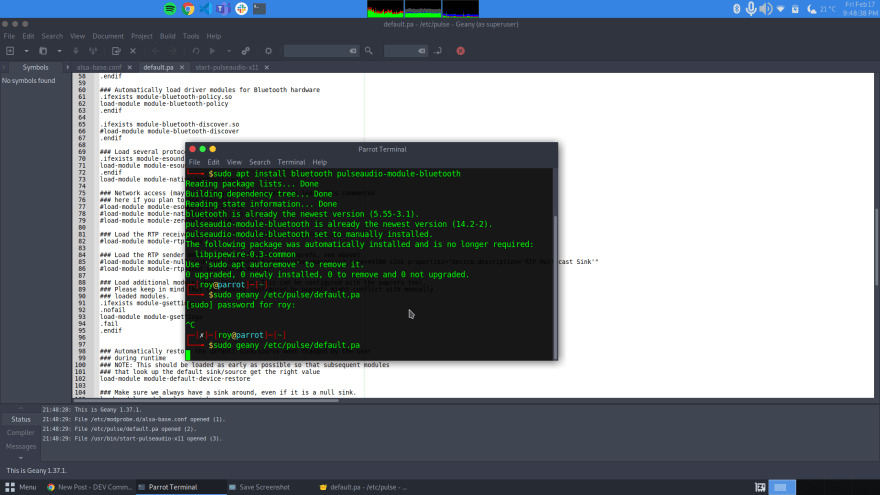Screen dimensions: 880x495
Task: Open Geany Project menu
Action: coord(141,36)
